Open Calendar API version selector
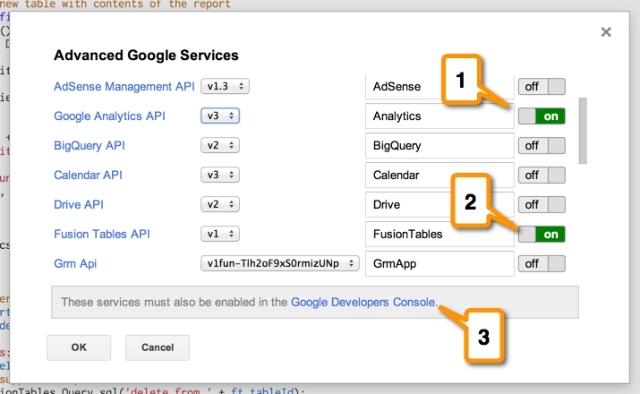Screen dimensions: 640x394 [x=220, y=175]
